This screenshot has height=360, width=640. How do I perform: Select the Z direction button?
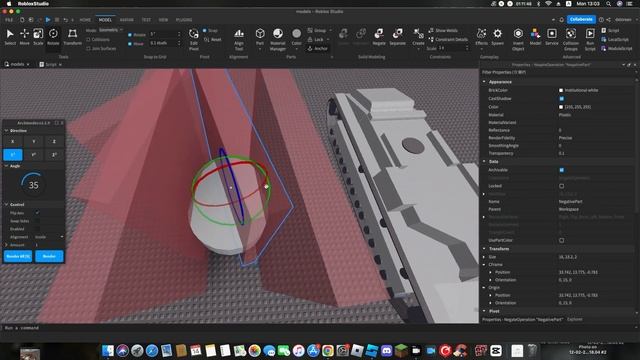point(54,141)
